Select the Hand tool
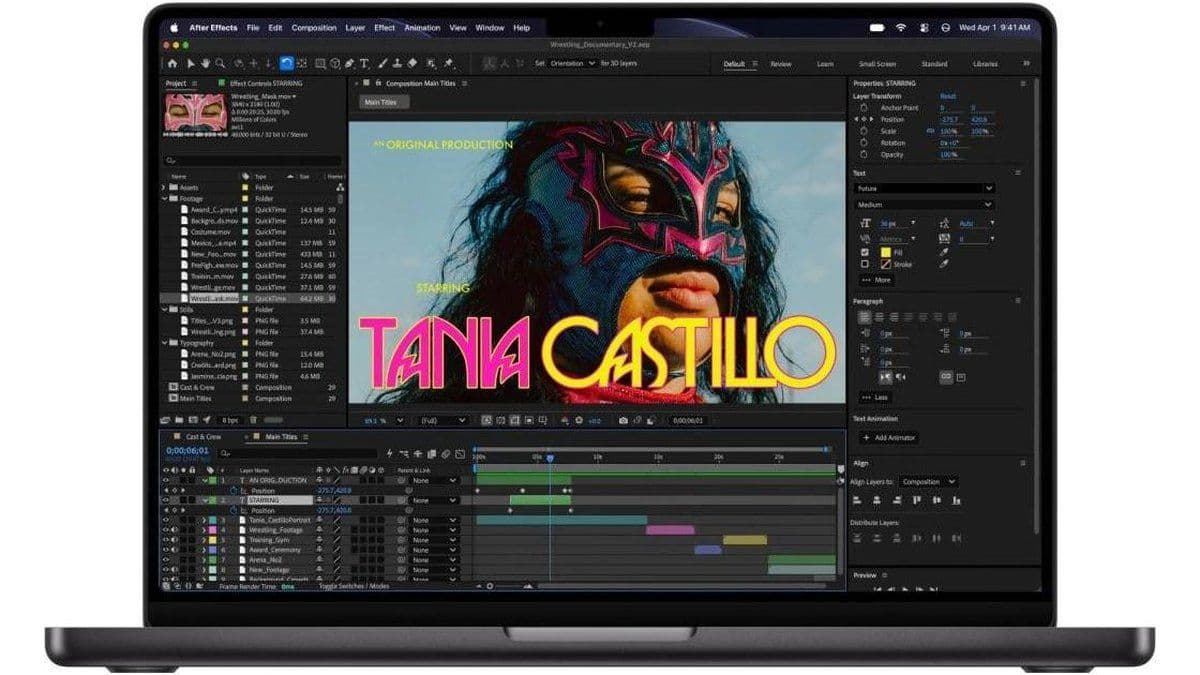Image resolution: width=1200 pixels, height=675 pixels. pos(204,63)
